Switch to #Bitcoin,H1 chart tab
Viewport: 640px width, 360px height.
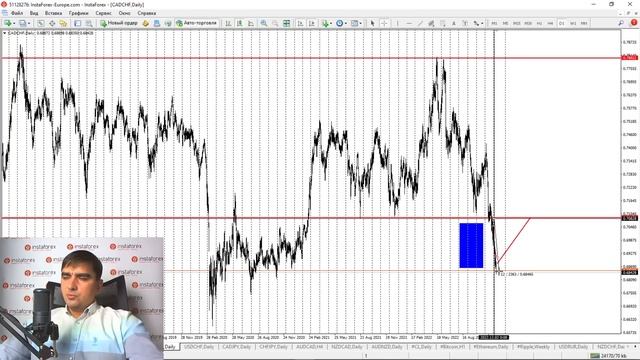452,347
